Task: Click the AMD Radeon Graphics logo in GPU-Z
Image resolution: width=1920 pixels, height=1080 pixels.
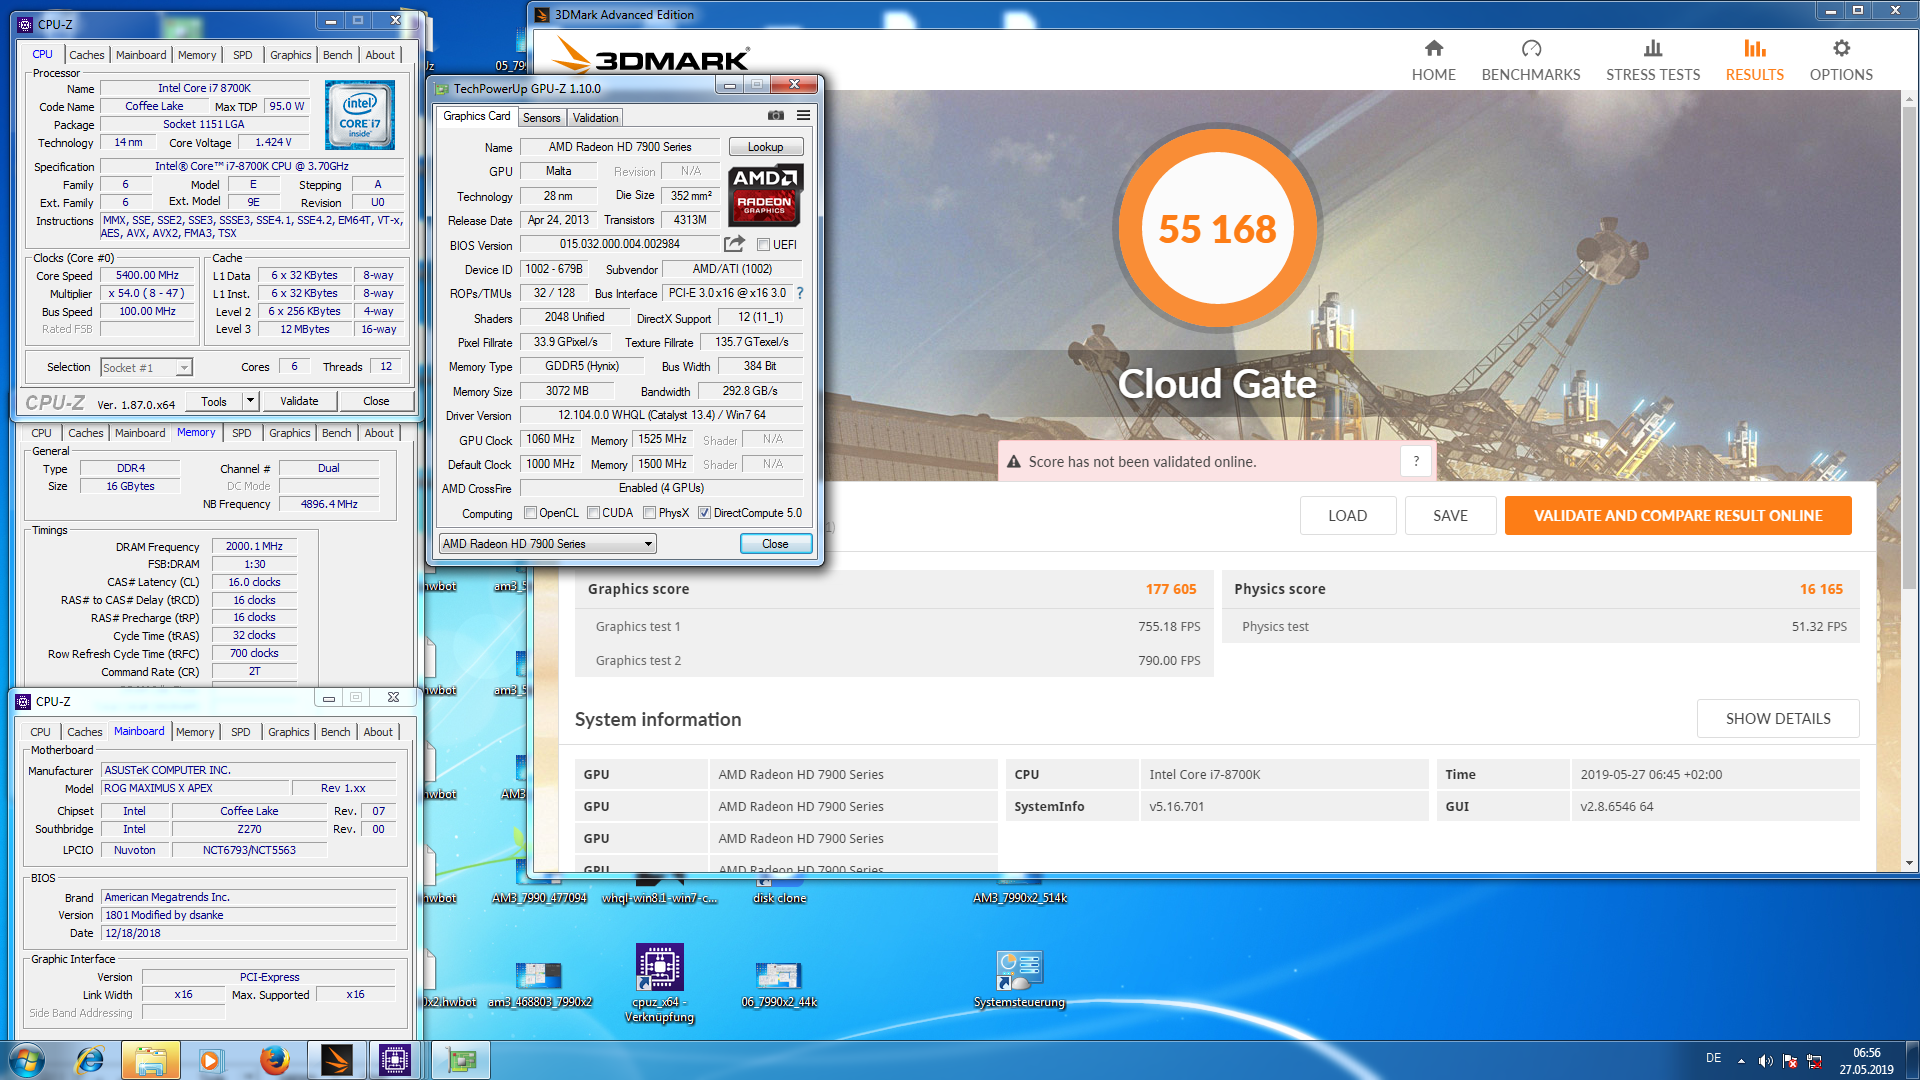Action: click(765, 194)
